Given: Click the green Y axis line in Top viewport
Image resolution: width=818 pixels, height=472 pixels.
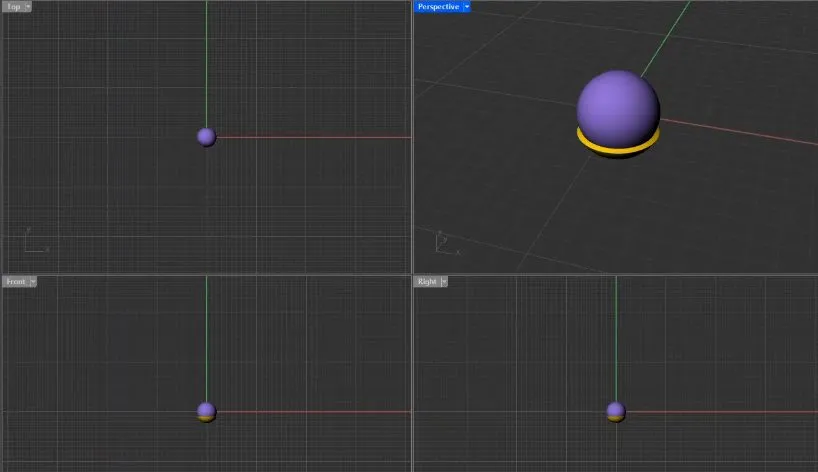Looking at the screenshot, I should (x=207, y=60).
